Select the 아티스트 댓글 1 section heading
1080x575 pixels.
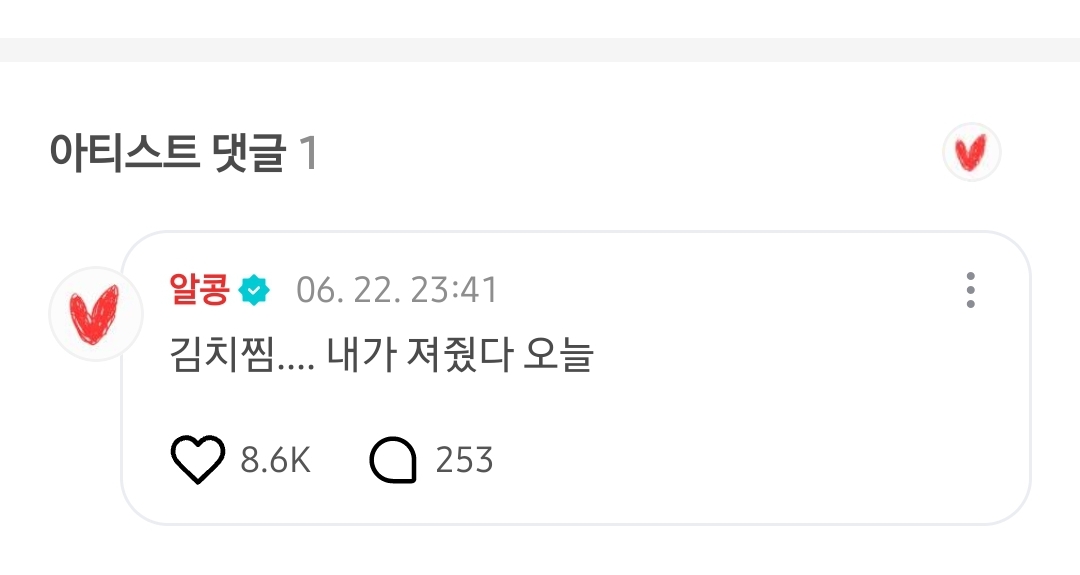(183, 153)
